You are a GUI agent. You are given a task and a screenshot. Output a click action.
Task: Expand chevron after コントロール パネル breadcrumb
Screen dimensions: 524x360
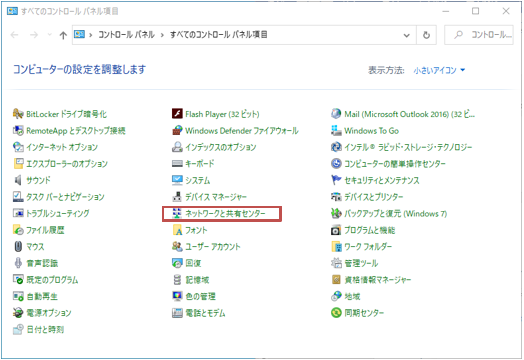162,35
